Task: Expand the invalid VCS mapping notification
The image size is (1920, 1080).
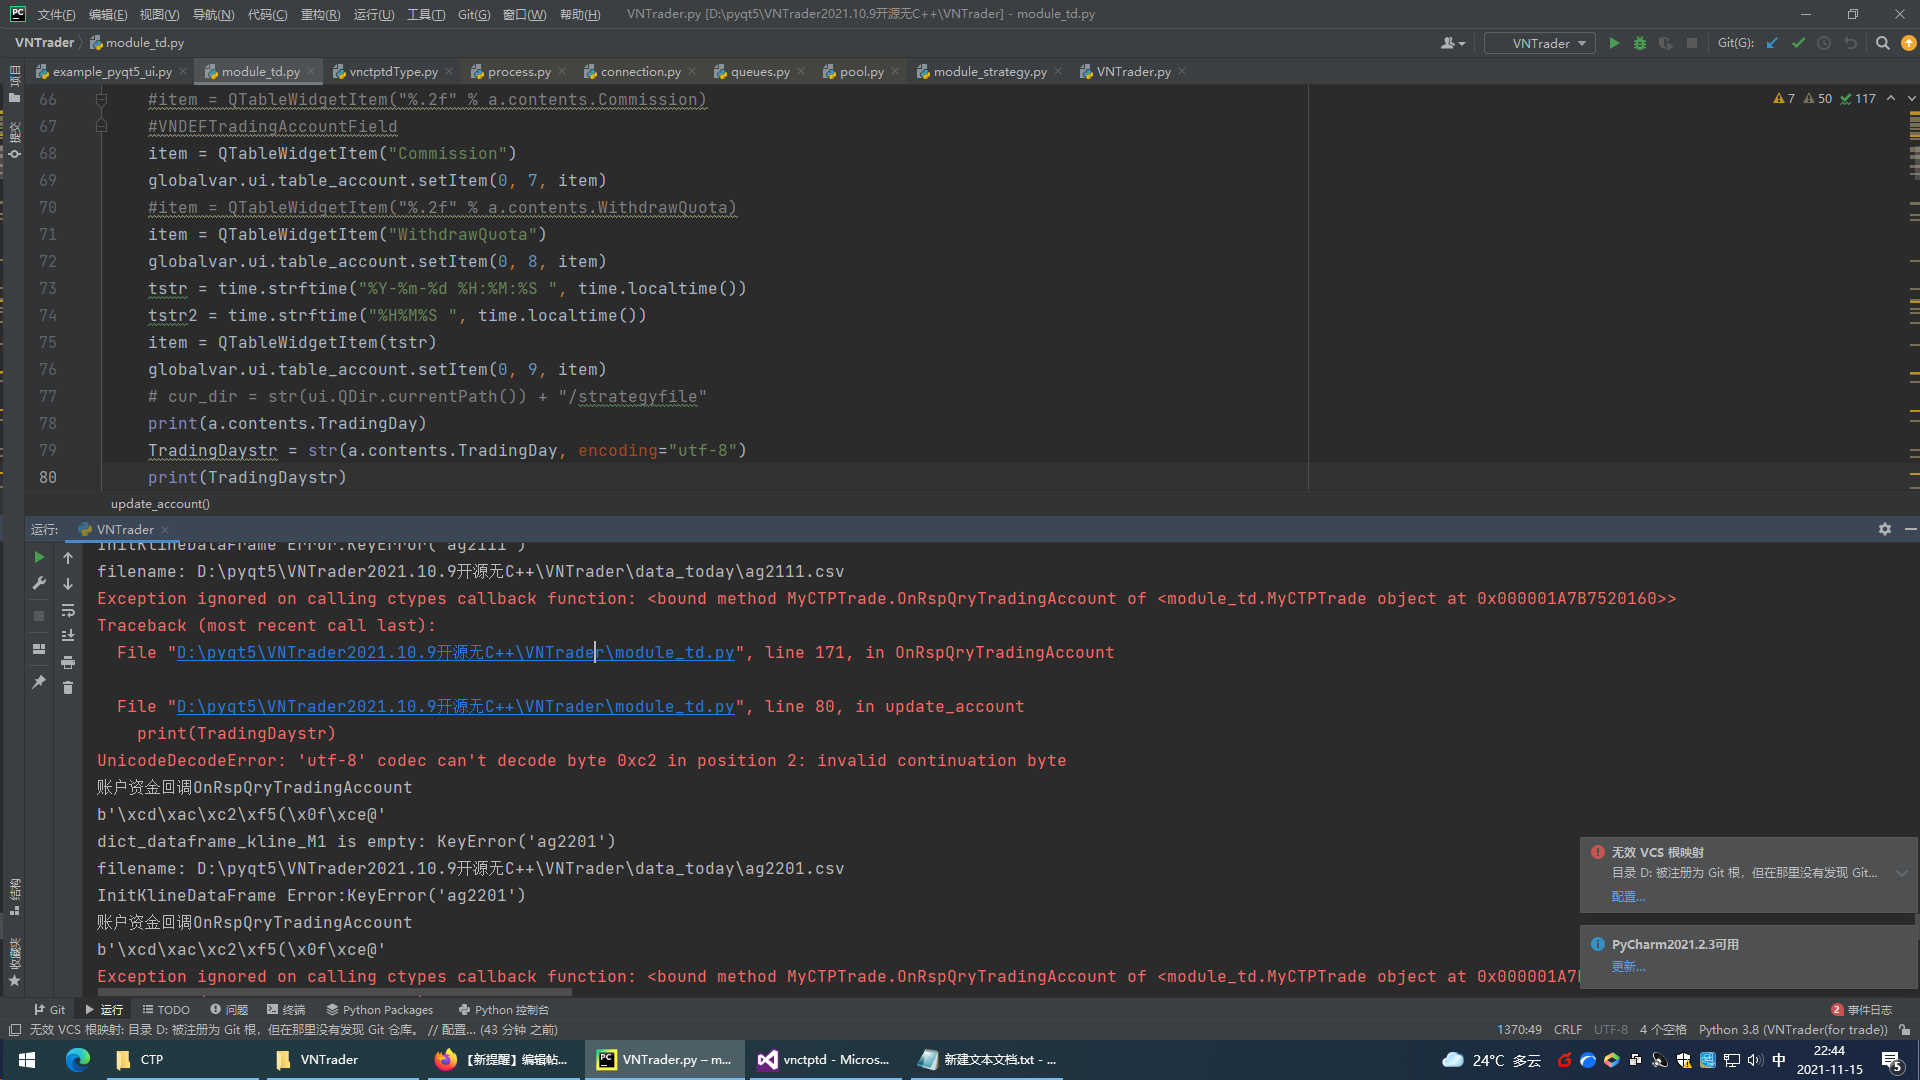Action: tap(1901, 873)
